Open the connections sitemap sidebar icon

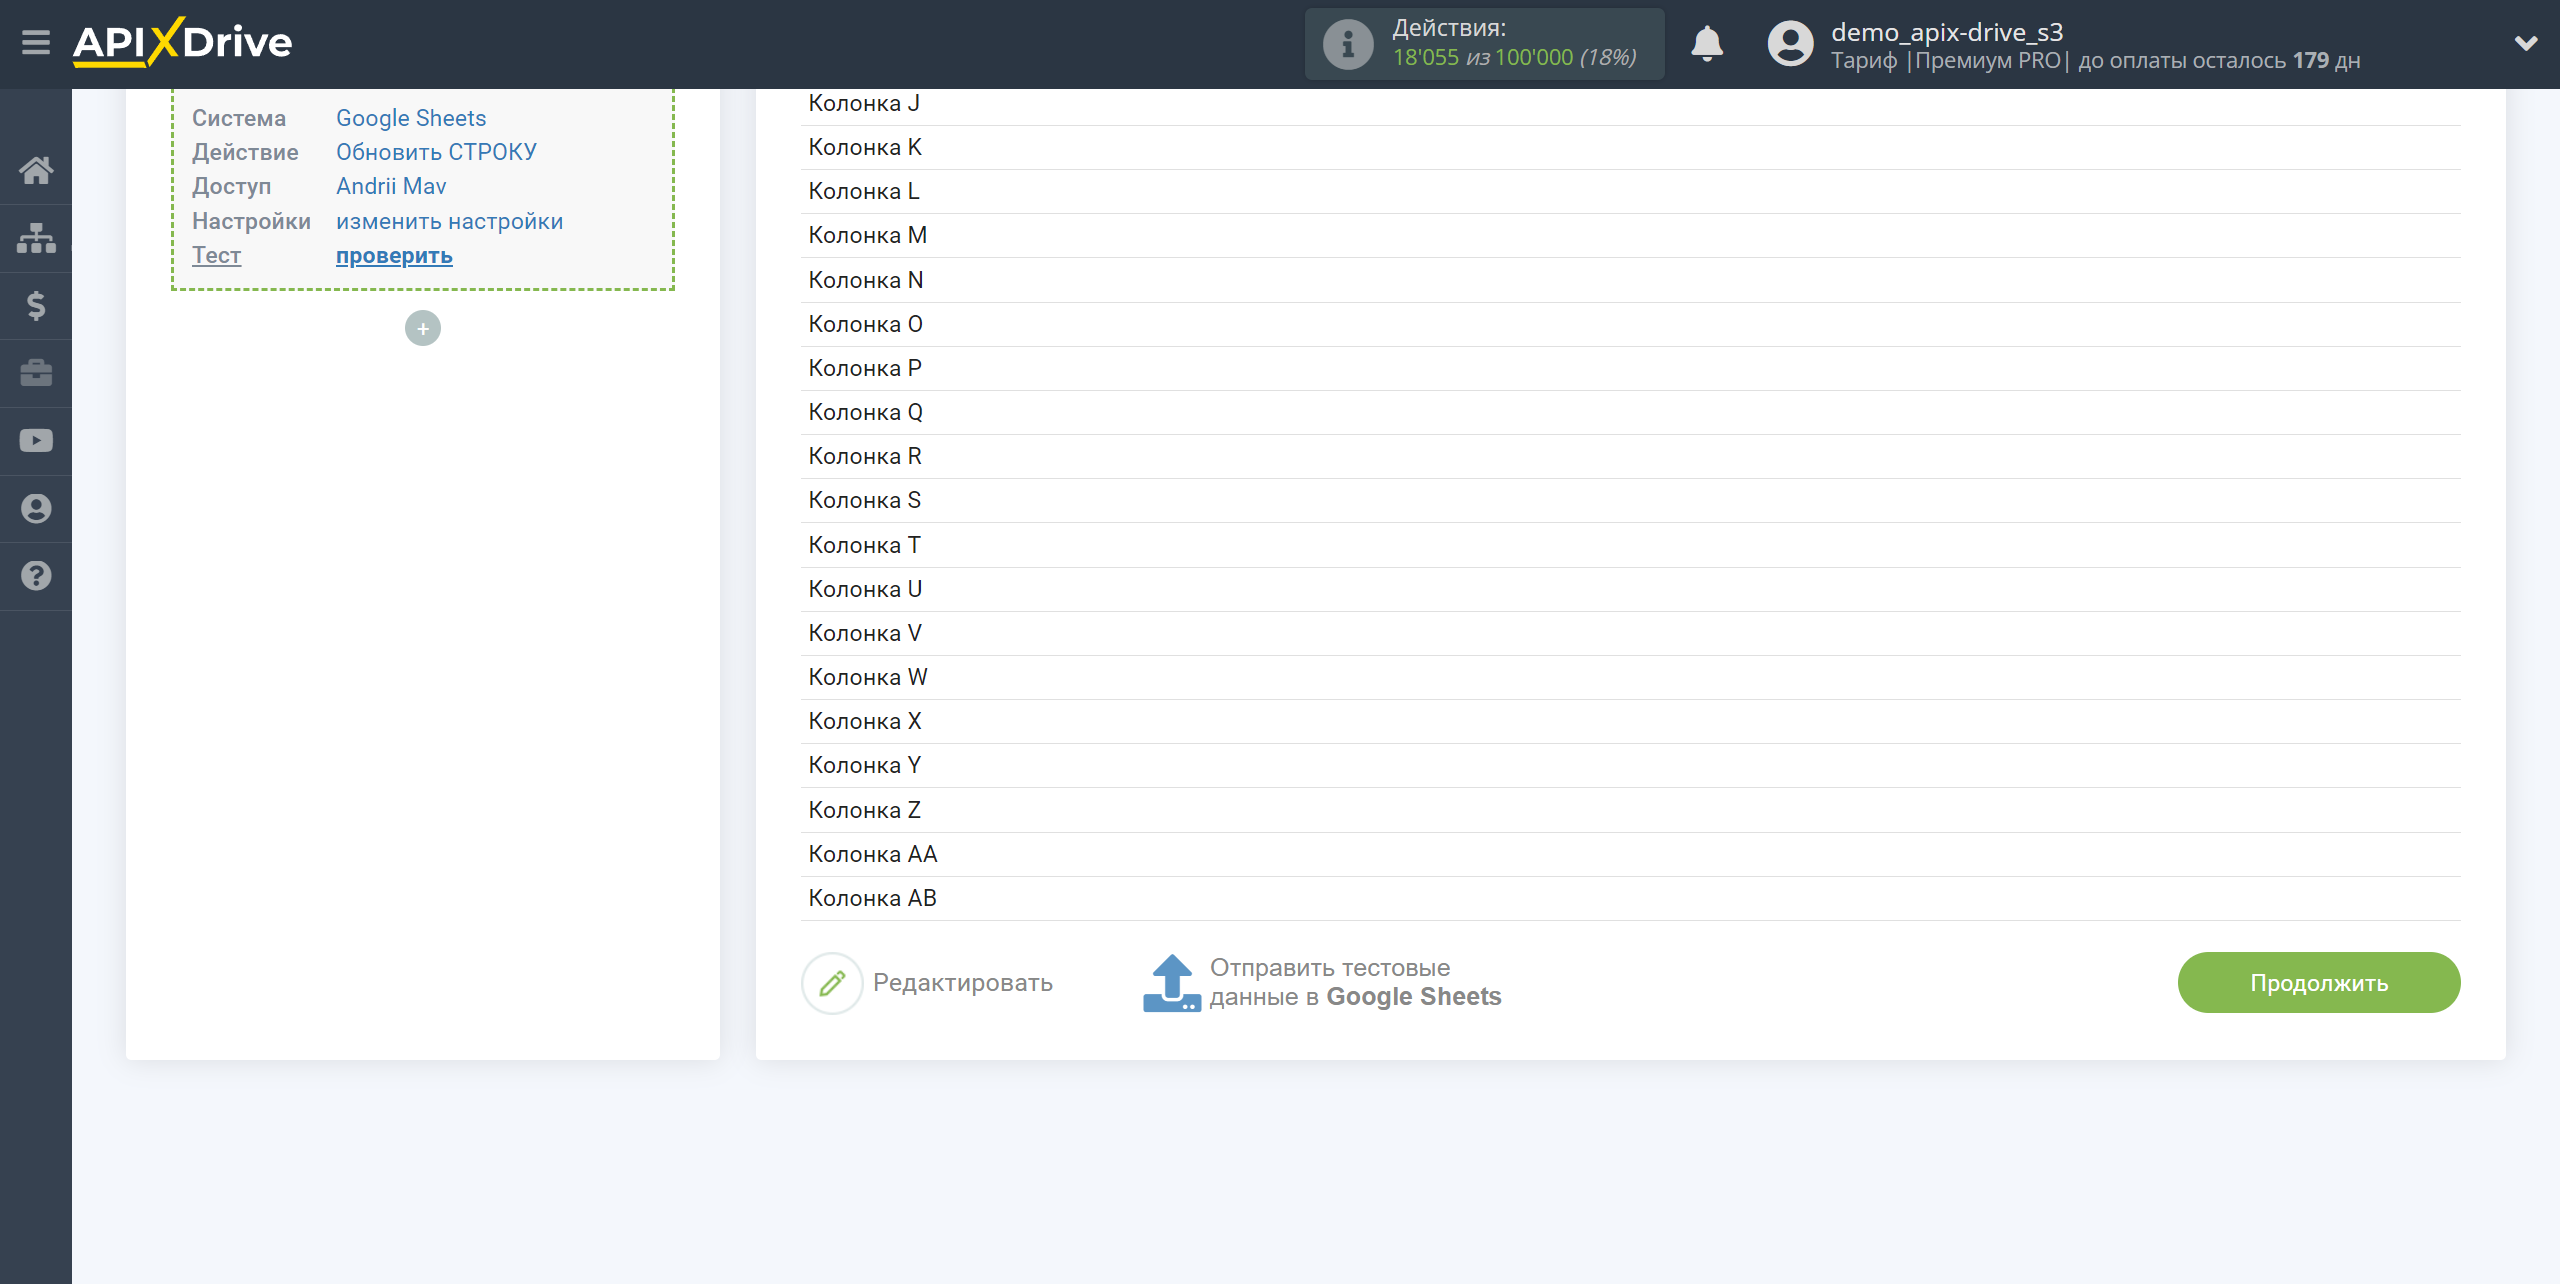(36, 238)
